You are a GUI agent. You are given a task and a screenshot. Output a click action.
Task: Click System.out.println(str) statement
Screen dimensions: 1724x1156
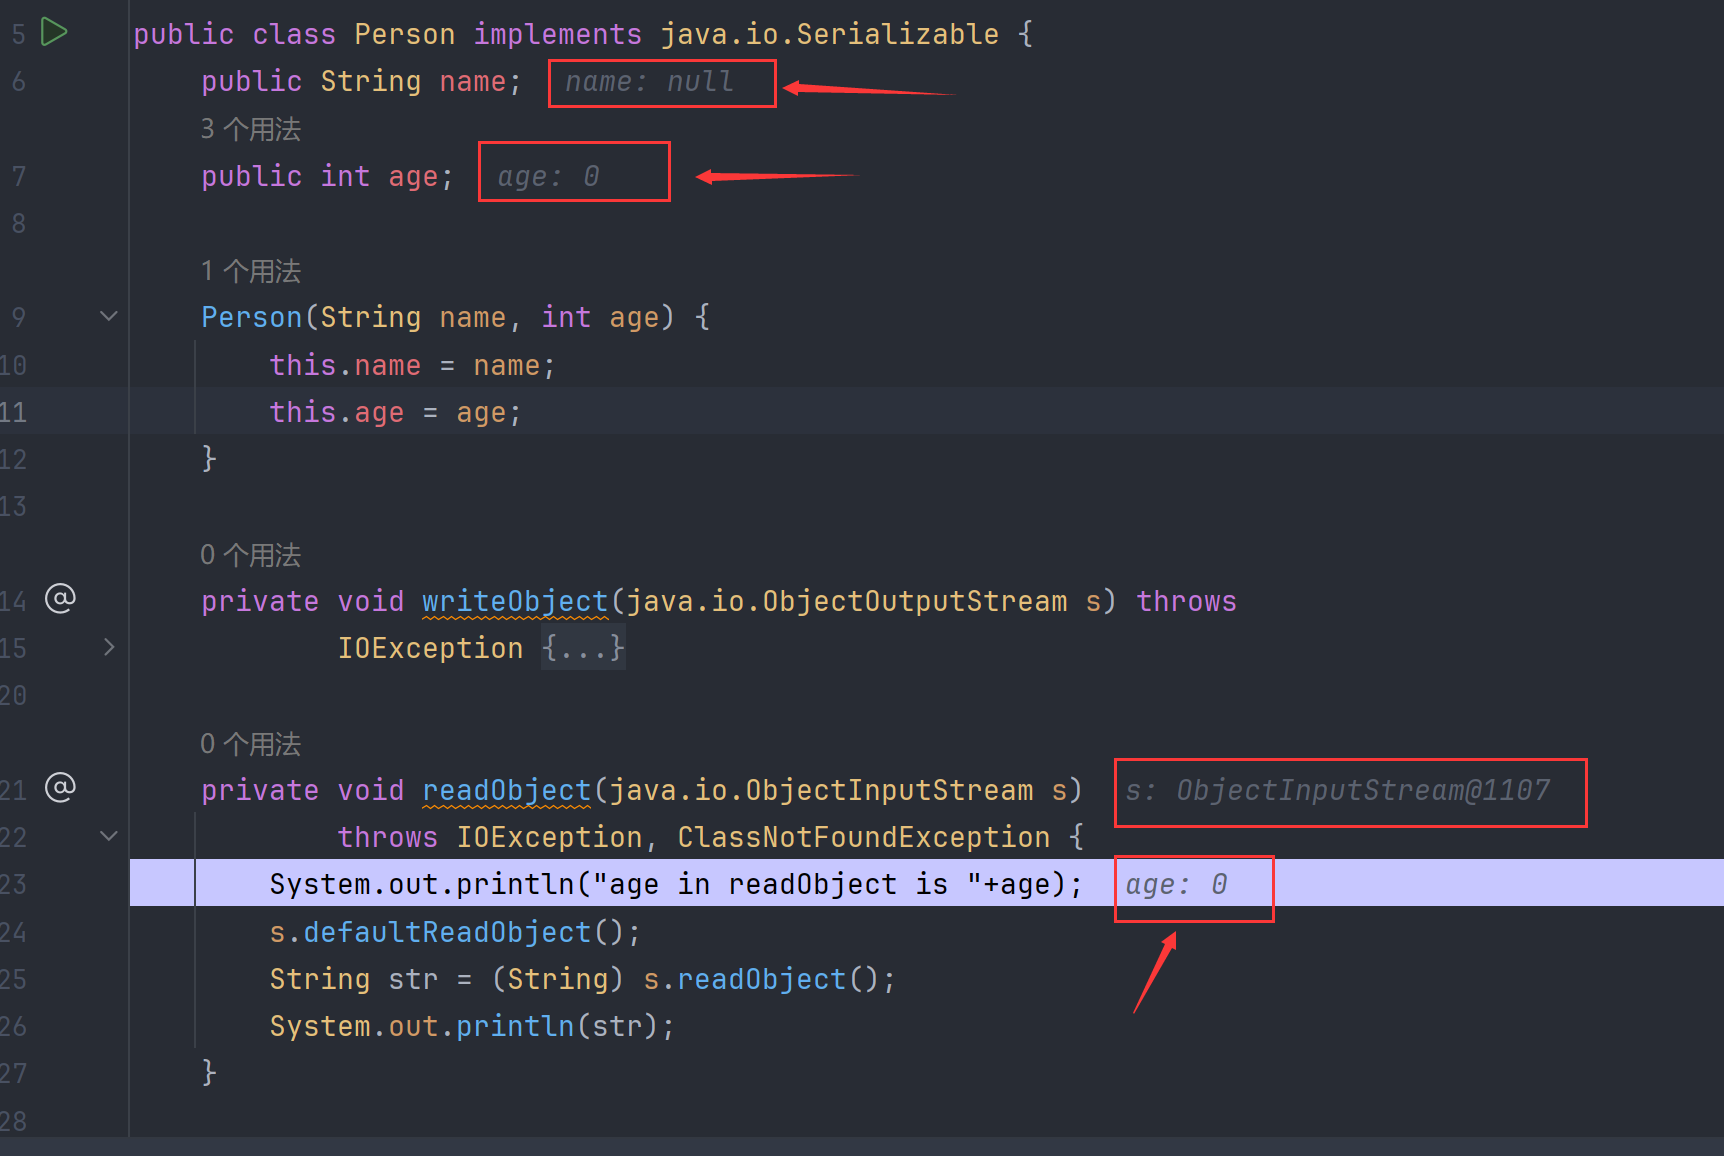point(472,1026)
